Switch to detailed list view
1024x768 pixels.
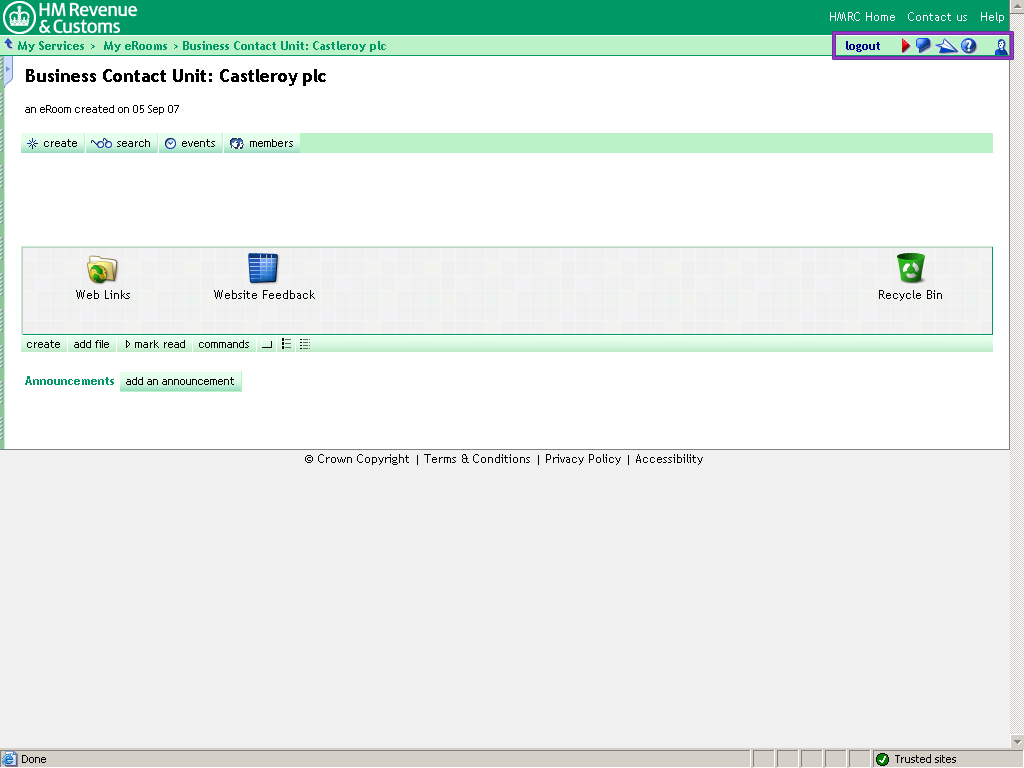[304, 344]
